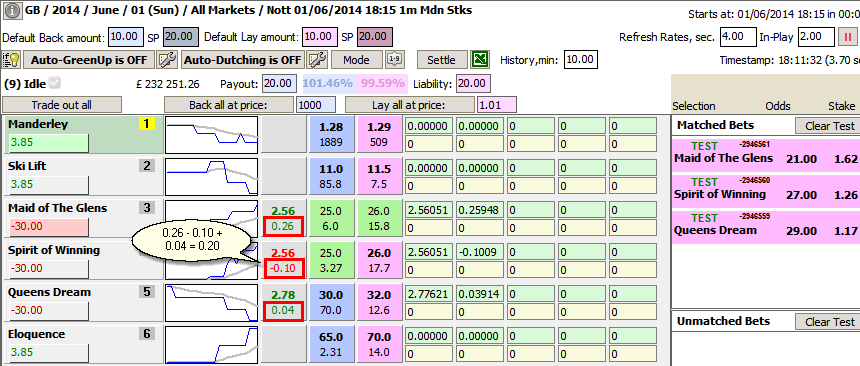Edit the History minutes field
This screenshot has width=860, height=366.
click(x=581, y=59)
